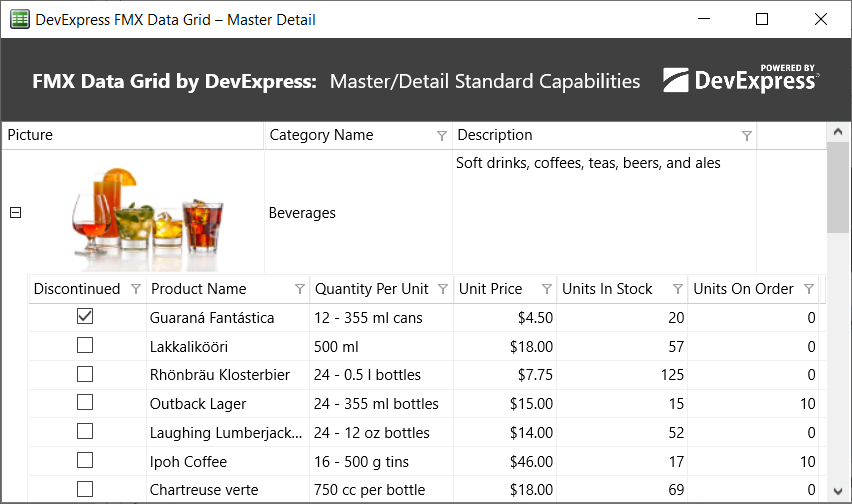This screenshot has height=504, width=852.
Task: Select the 57 units in stock cell
Action: point(622,346)
